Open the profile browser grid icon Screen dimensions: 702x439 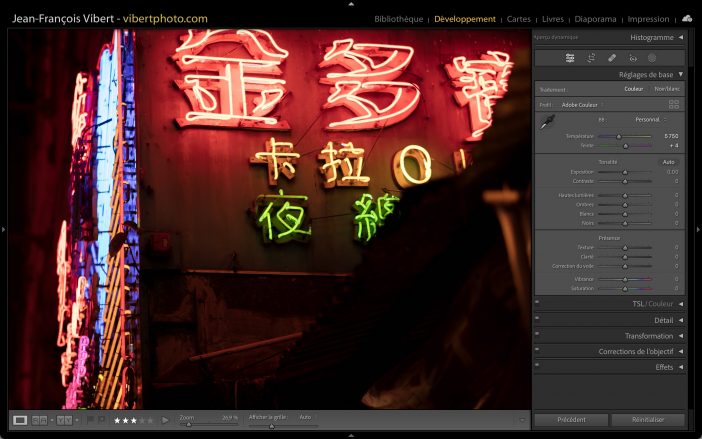[674, 104]
